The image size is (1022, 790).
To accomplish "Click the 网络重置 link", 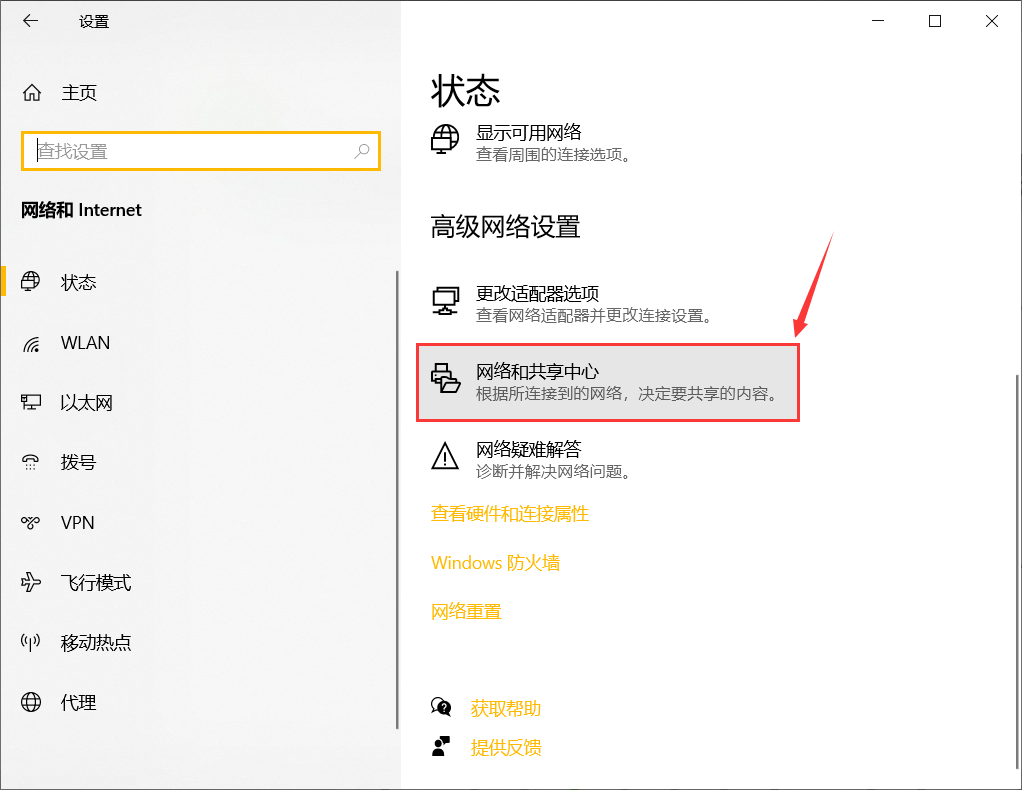I will (x=466, y=611).
